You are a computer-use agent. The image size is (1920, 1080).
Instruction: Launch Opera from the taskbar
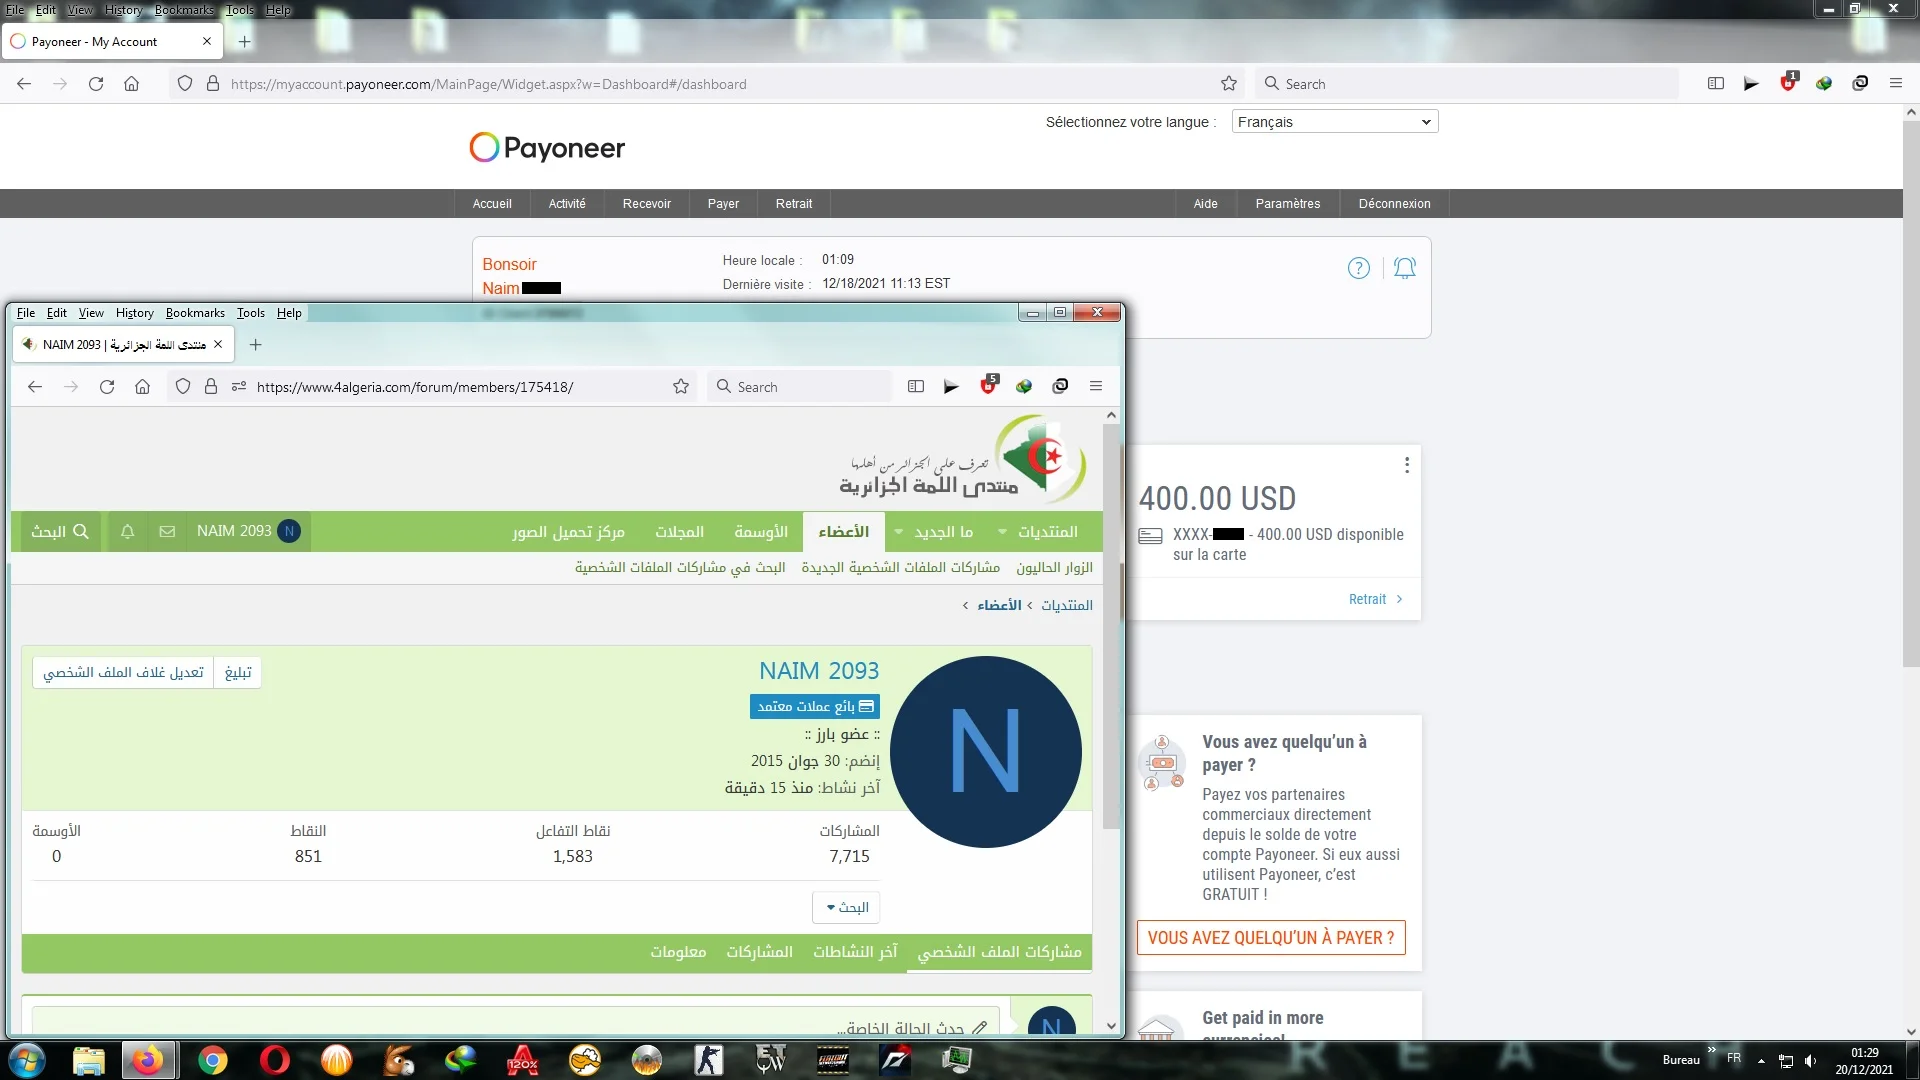coord(274,1059)
